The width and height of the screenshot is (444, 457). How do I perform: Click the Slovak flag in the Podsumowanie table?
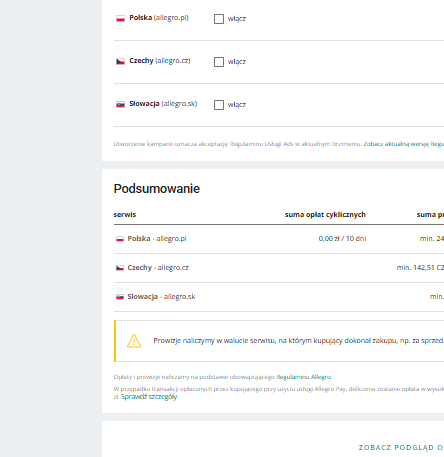pyautogui.click(x=120, y=297)
